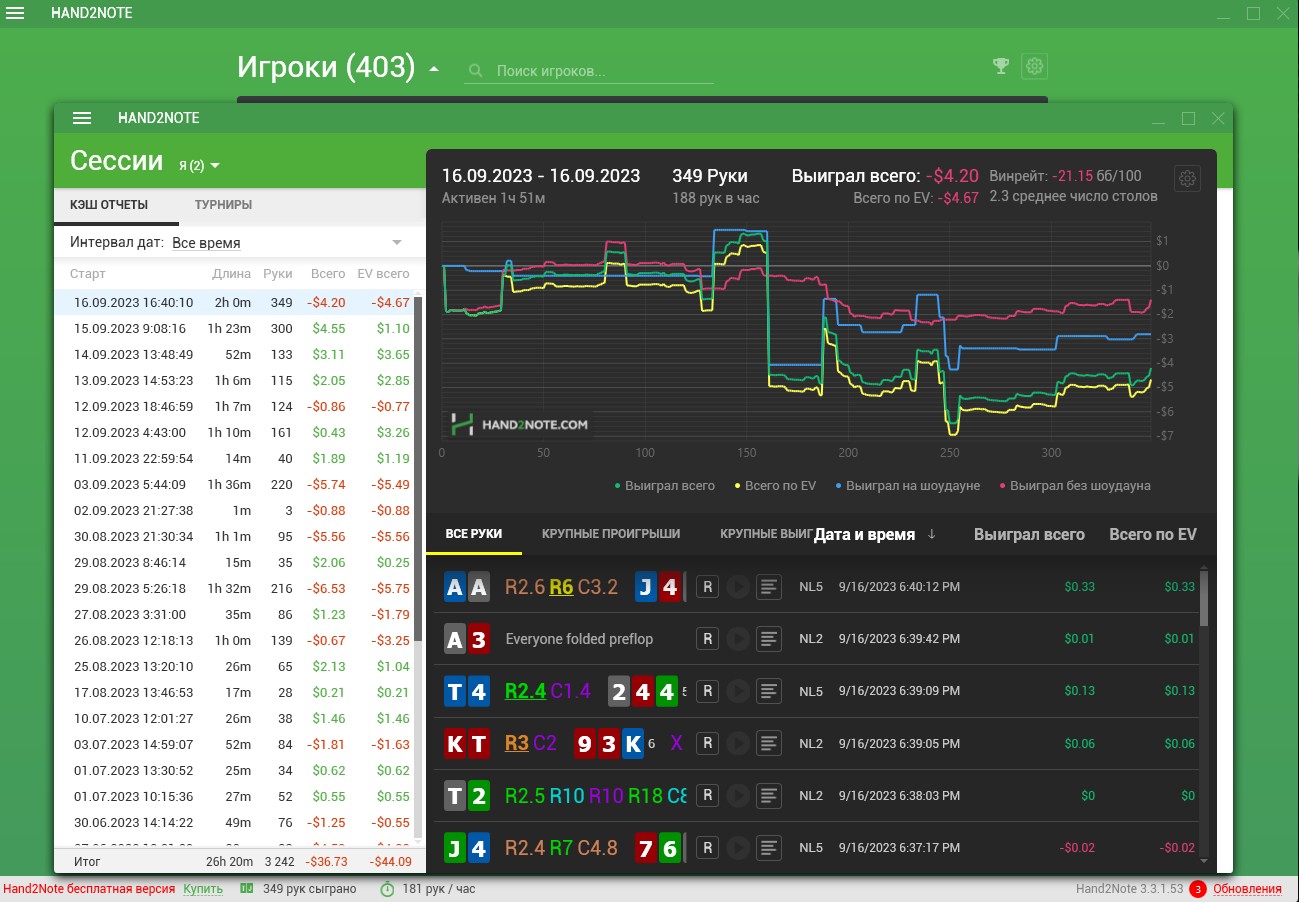Play the J4 hand at 6:37:17 PM
The width and height of the screenshot is (1299, 902).
(x=737, y=848)
